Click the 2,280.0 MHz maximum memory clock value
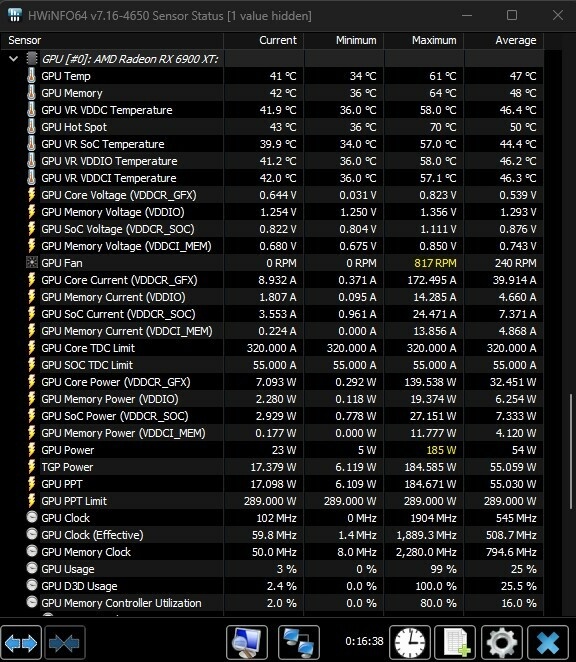The image size is (576, 662). click(426, 552)
